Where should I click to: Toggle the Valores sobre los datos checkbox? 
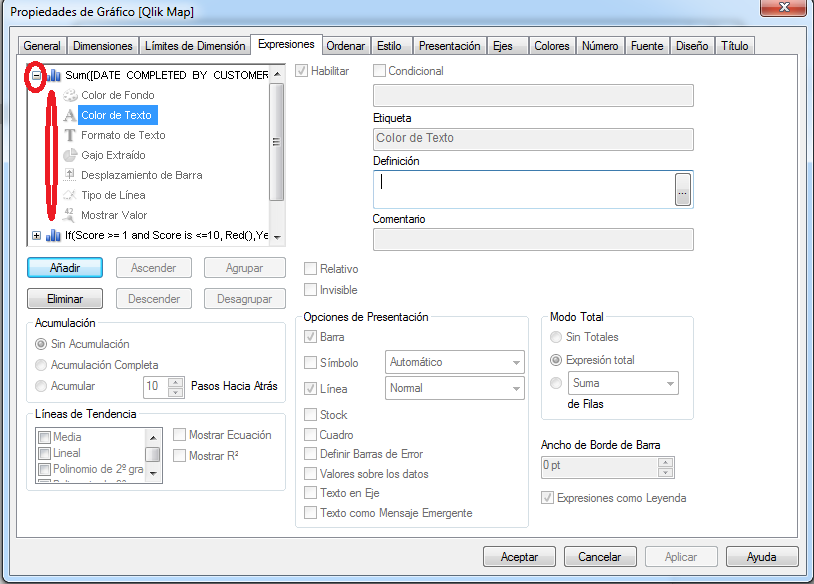[x=310, y=474]
